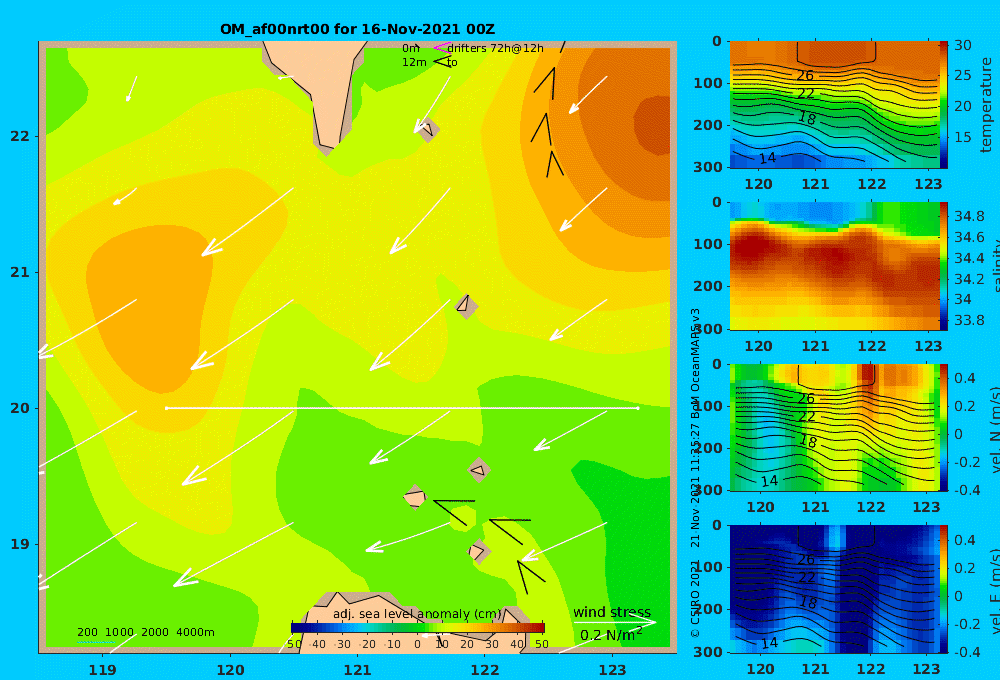The height and width of the screenshot is (680, 1000).
Task: Click the '34.8' tick on the salinity color bar
Action: pos(969,216)
